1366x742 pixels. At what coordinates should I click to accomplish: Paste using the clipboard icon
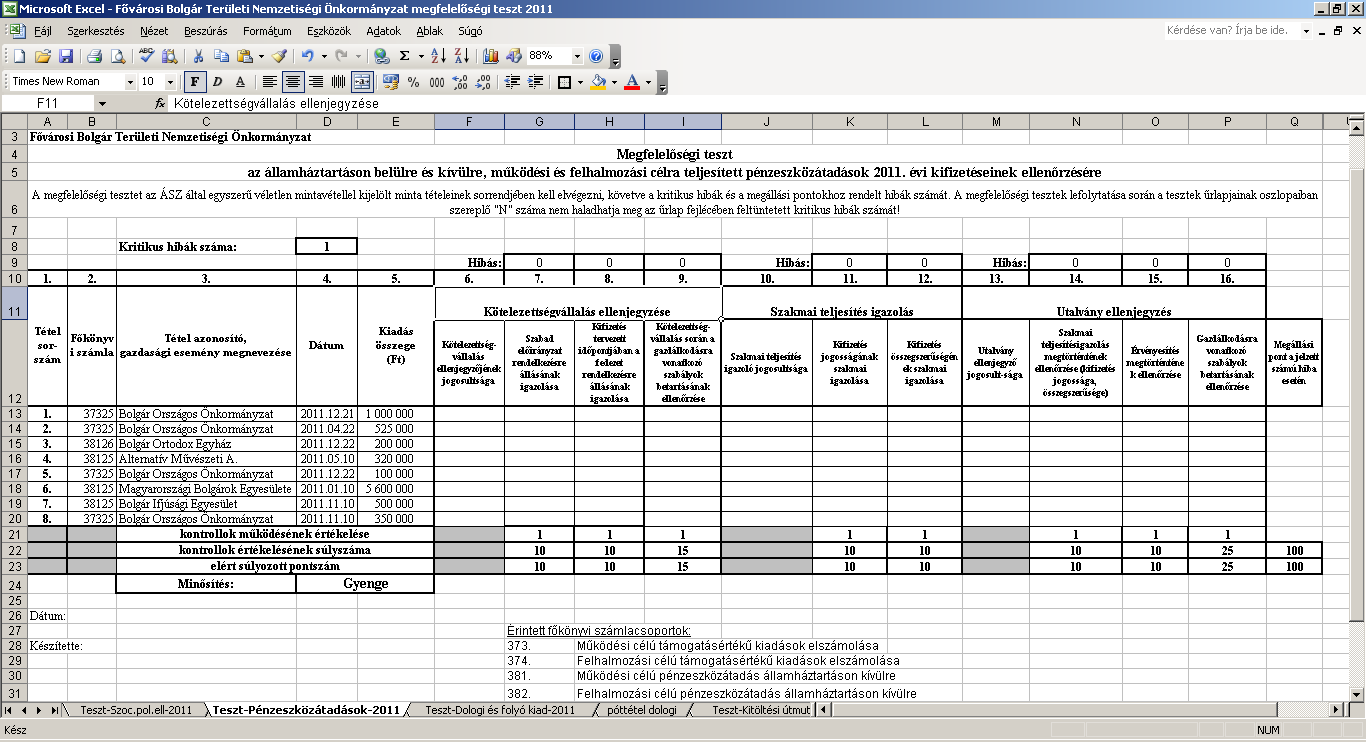[x=244, y=56]
